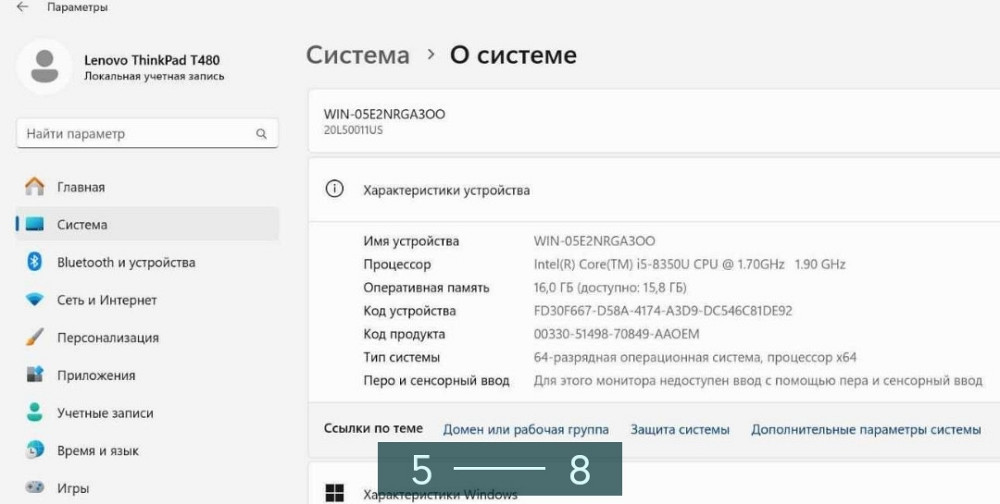
Task: Click the Lenovo ThinkPad T480 account name
Action: click(x=152, y=60)
